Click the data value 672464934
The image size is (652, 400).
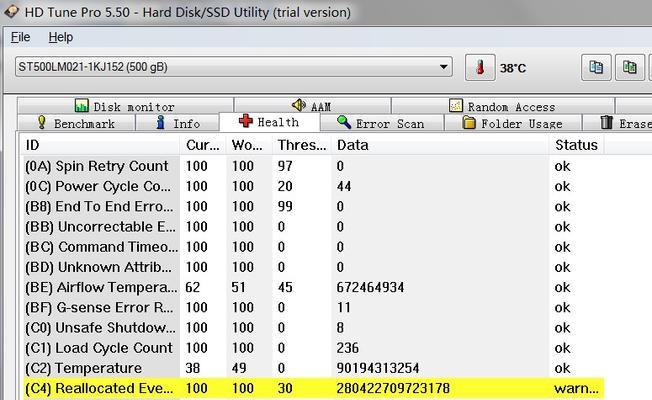coord(370,287)
